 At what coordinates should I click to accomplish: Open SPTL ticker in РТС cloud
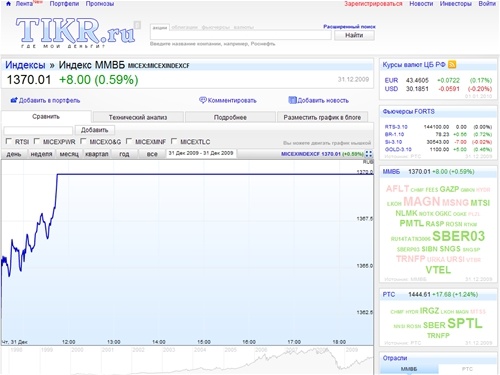(x=465, y=323)
